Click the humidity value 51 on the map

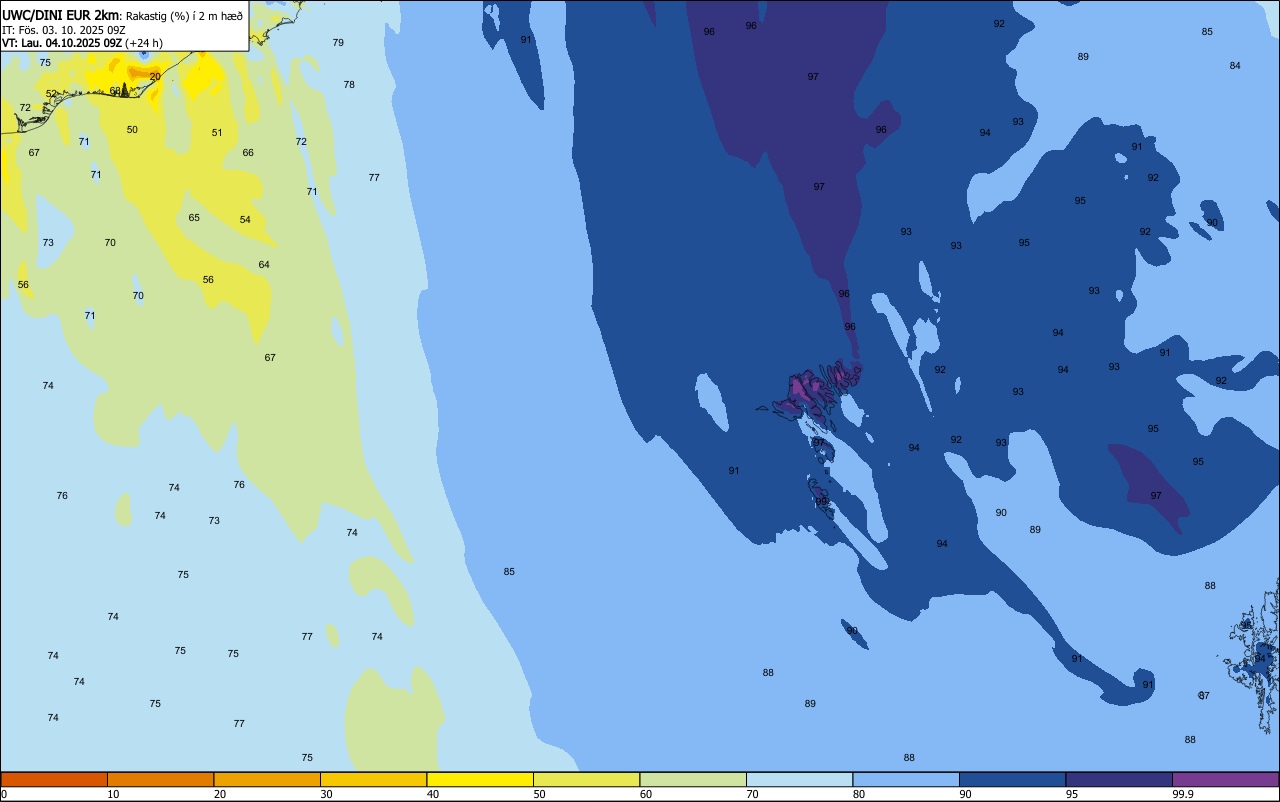tap(217, 133)
